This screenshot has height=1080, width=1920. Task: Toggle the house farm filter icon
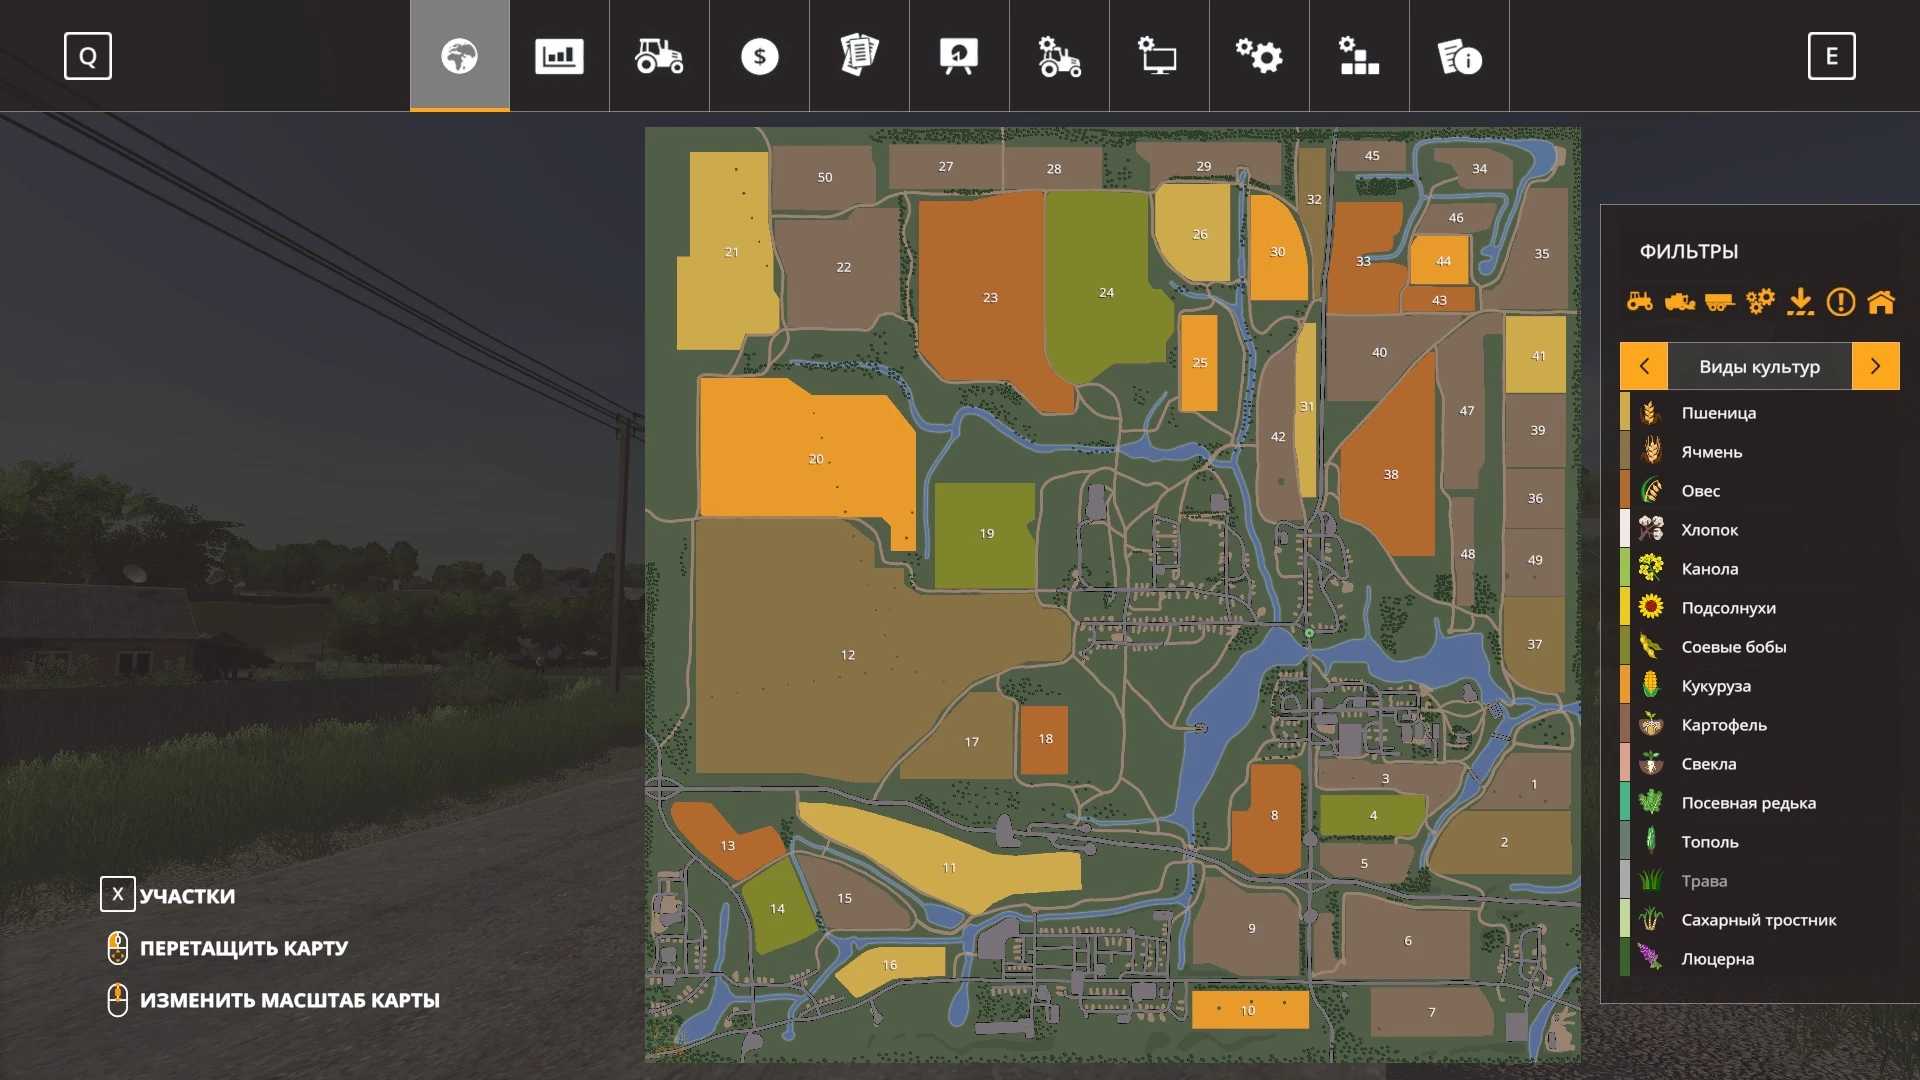[1881, 301]
